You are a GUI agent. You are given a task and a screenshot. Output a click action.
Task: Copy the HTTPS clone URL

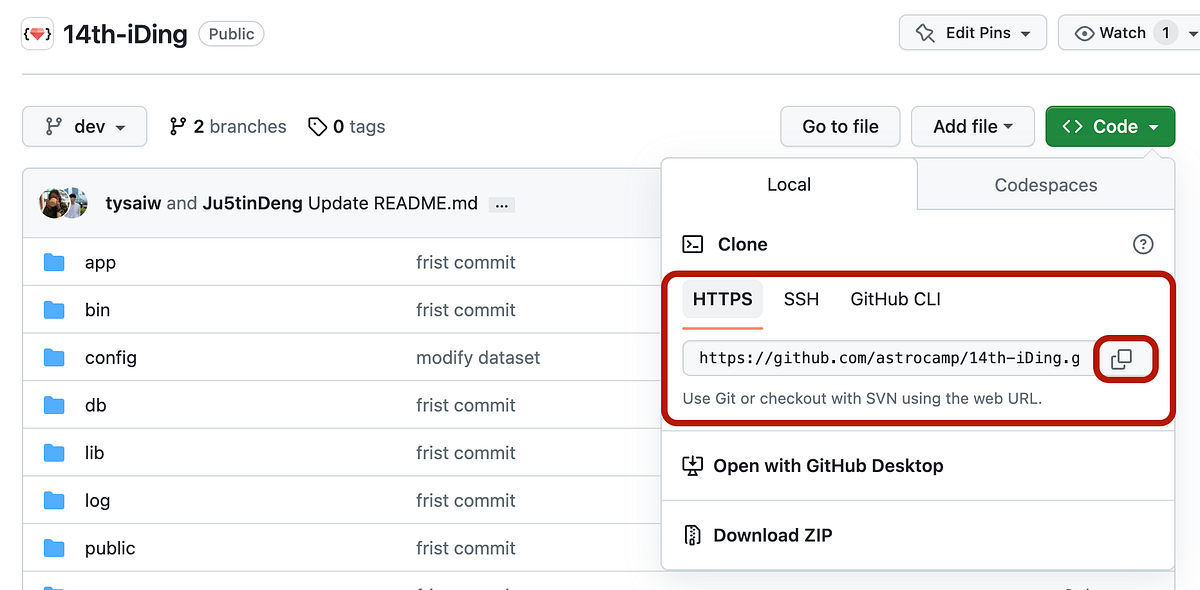[1124, 358]
